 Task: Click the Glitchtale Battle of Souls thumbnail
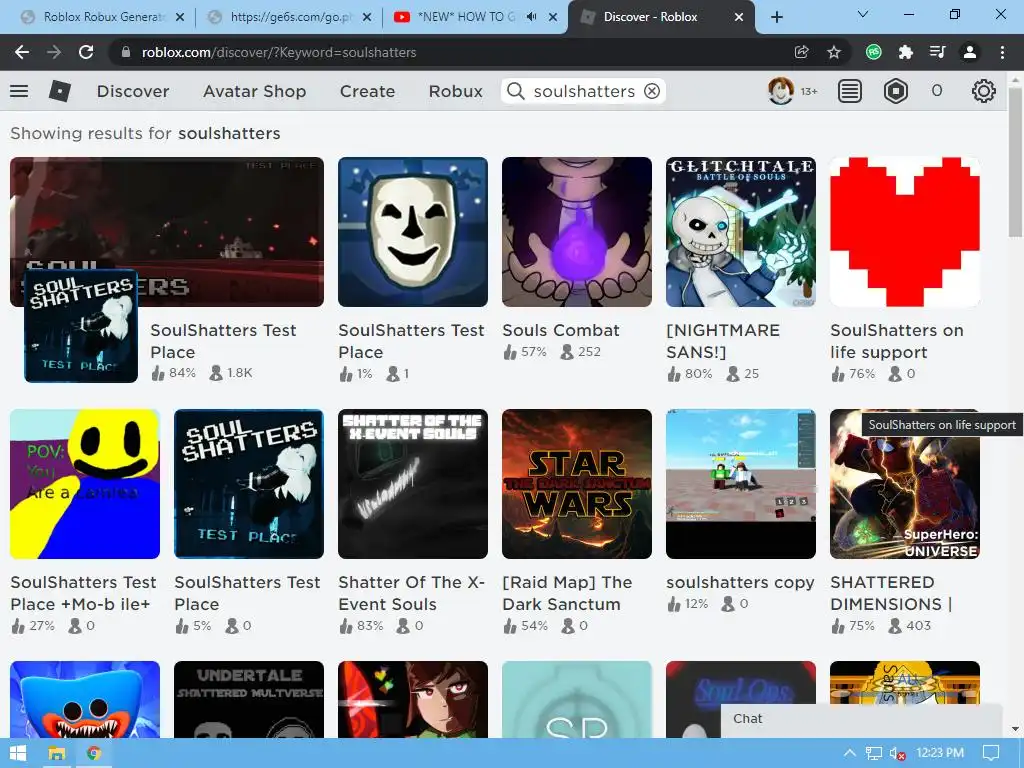pyautogui.click(x=741, y=232)
